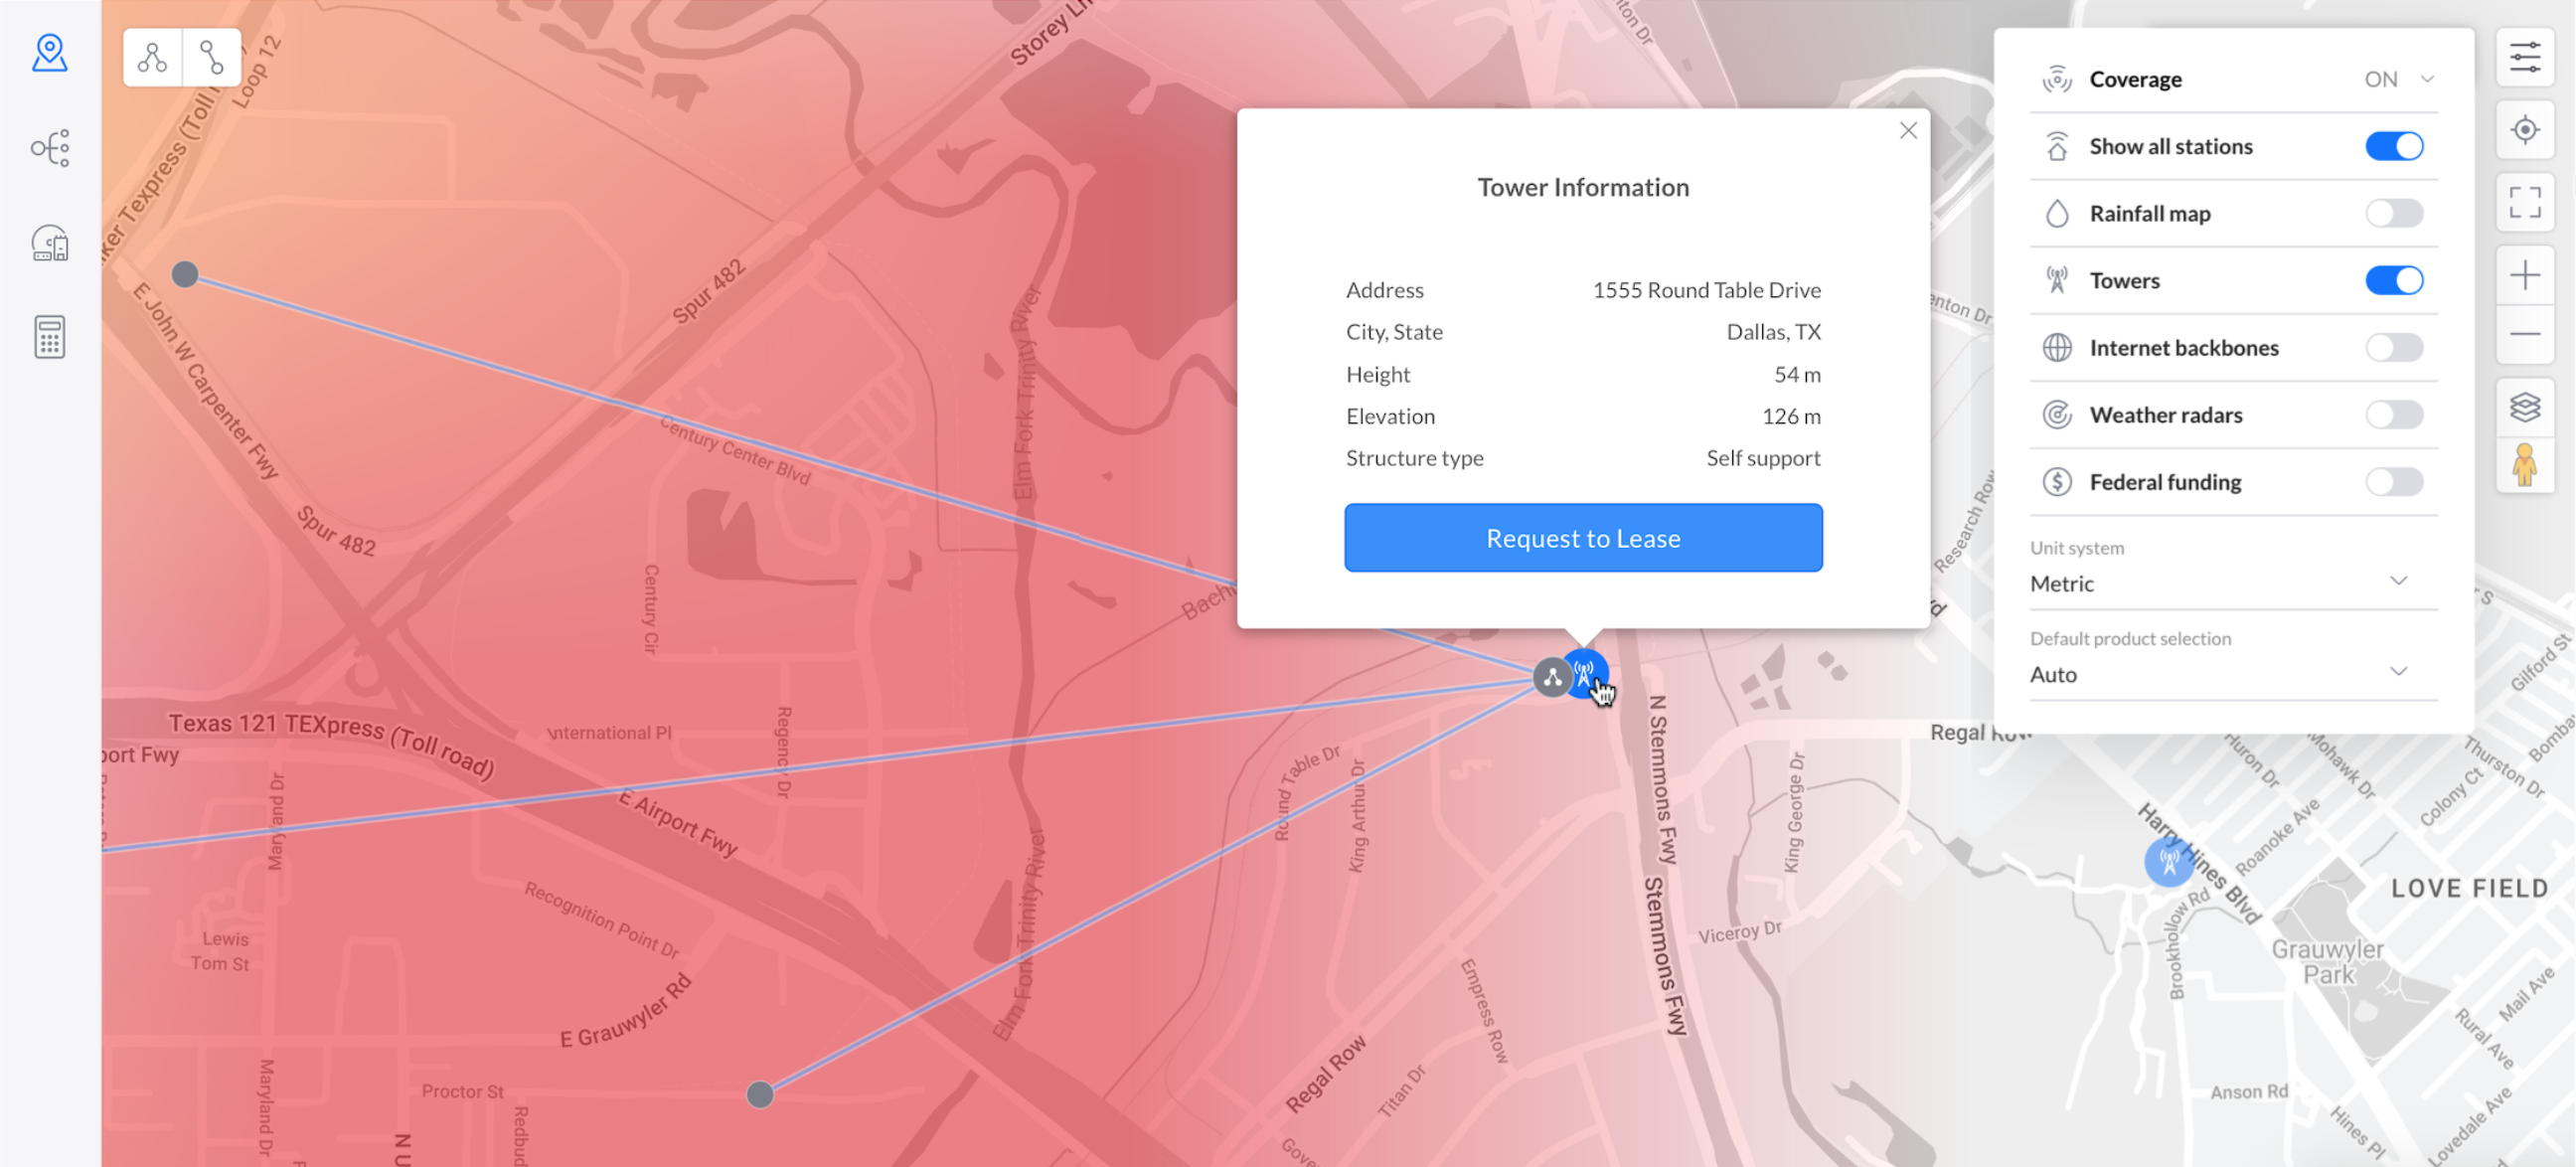Enter fullscreen mode using the map control

(2524, 203)
